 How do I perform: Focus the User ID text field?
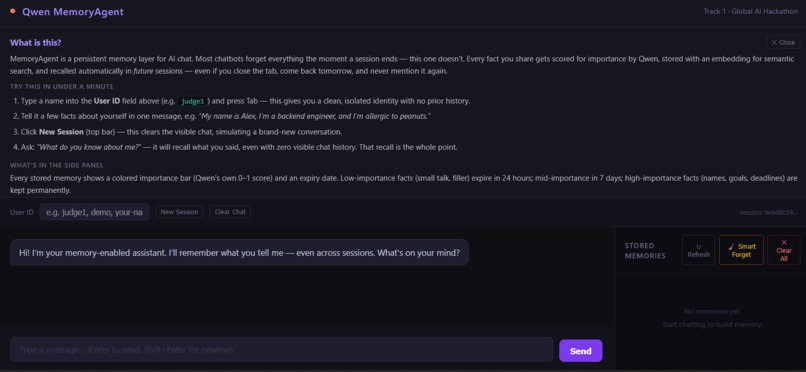[94, 212]
